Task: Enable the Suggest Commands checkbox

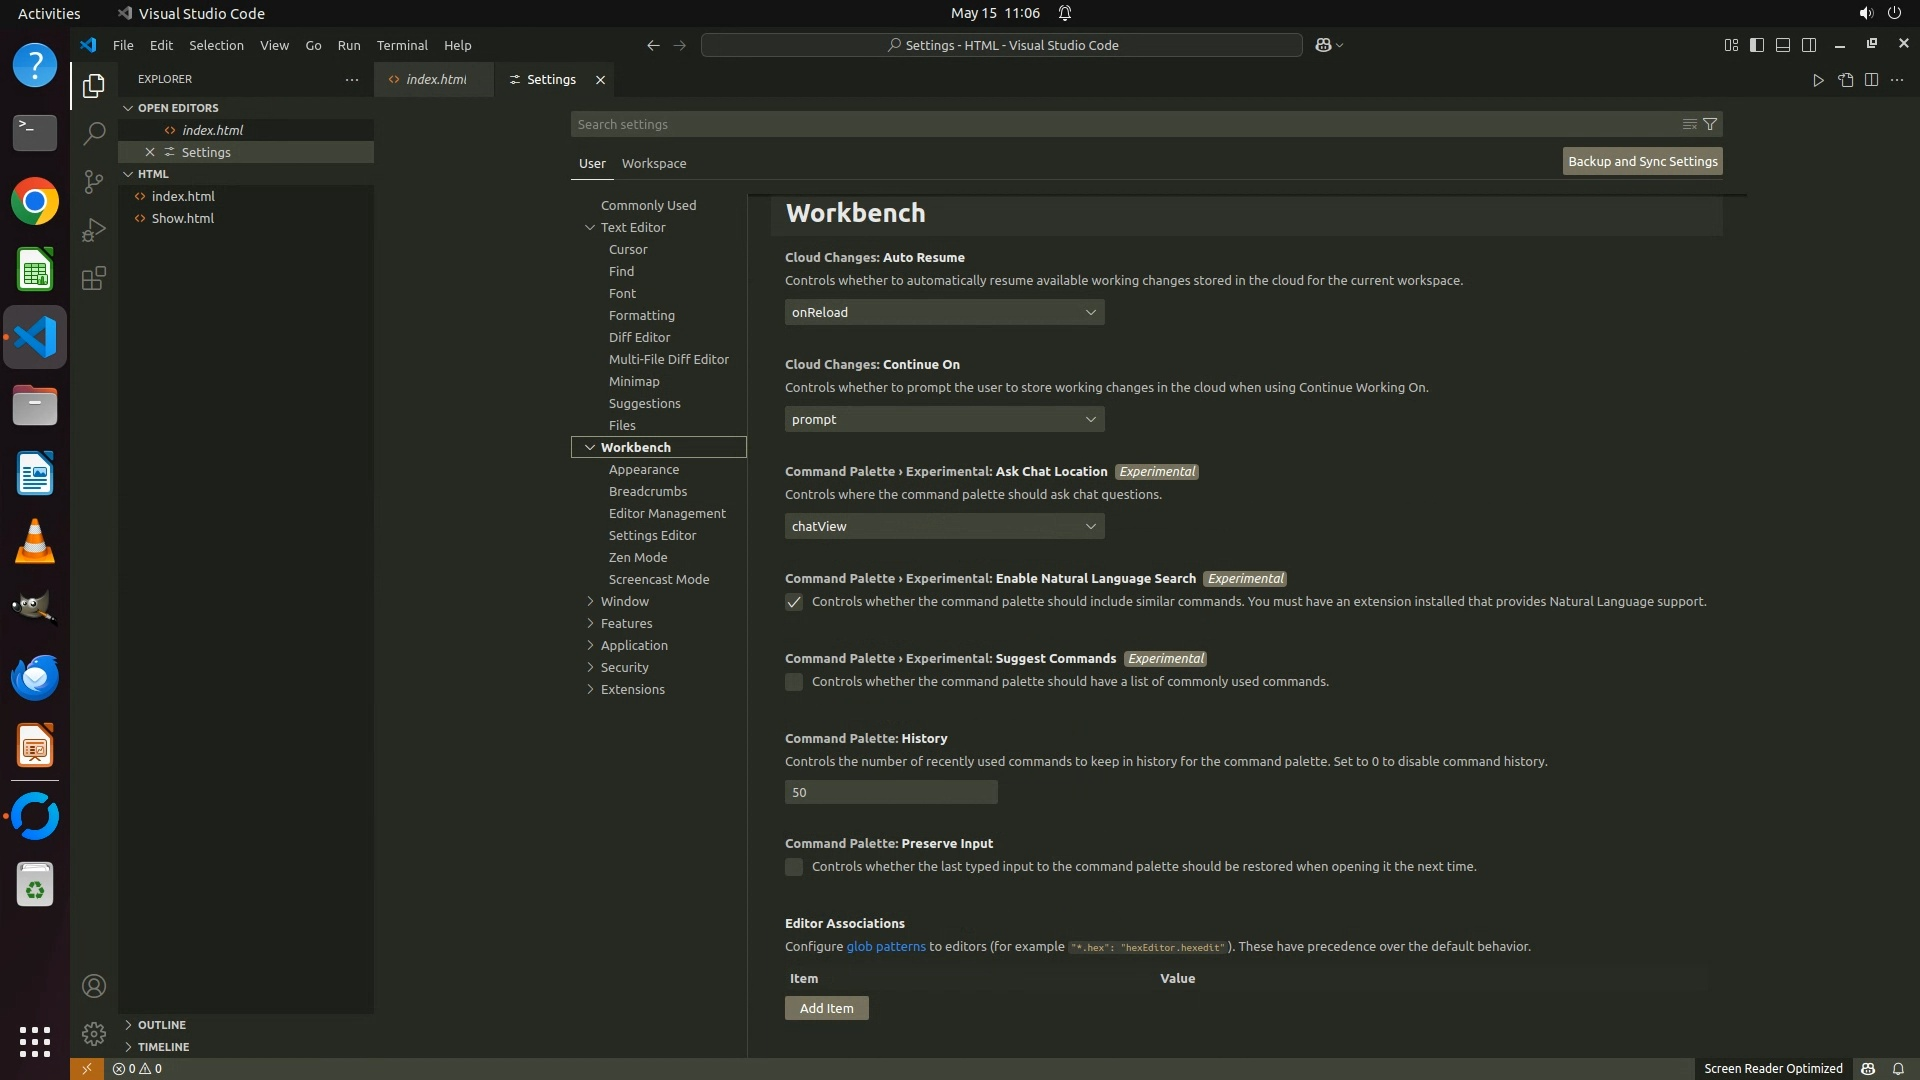Action: (x=794, y=682)
